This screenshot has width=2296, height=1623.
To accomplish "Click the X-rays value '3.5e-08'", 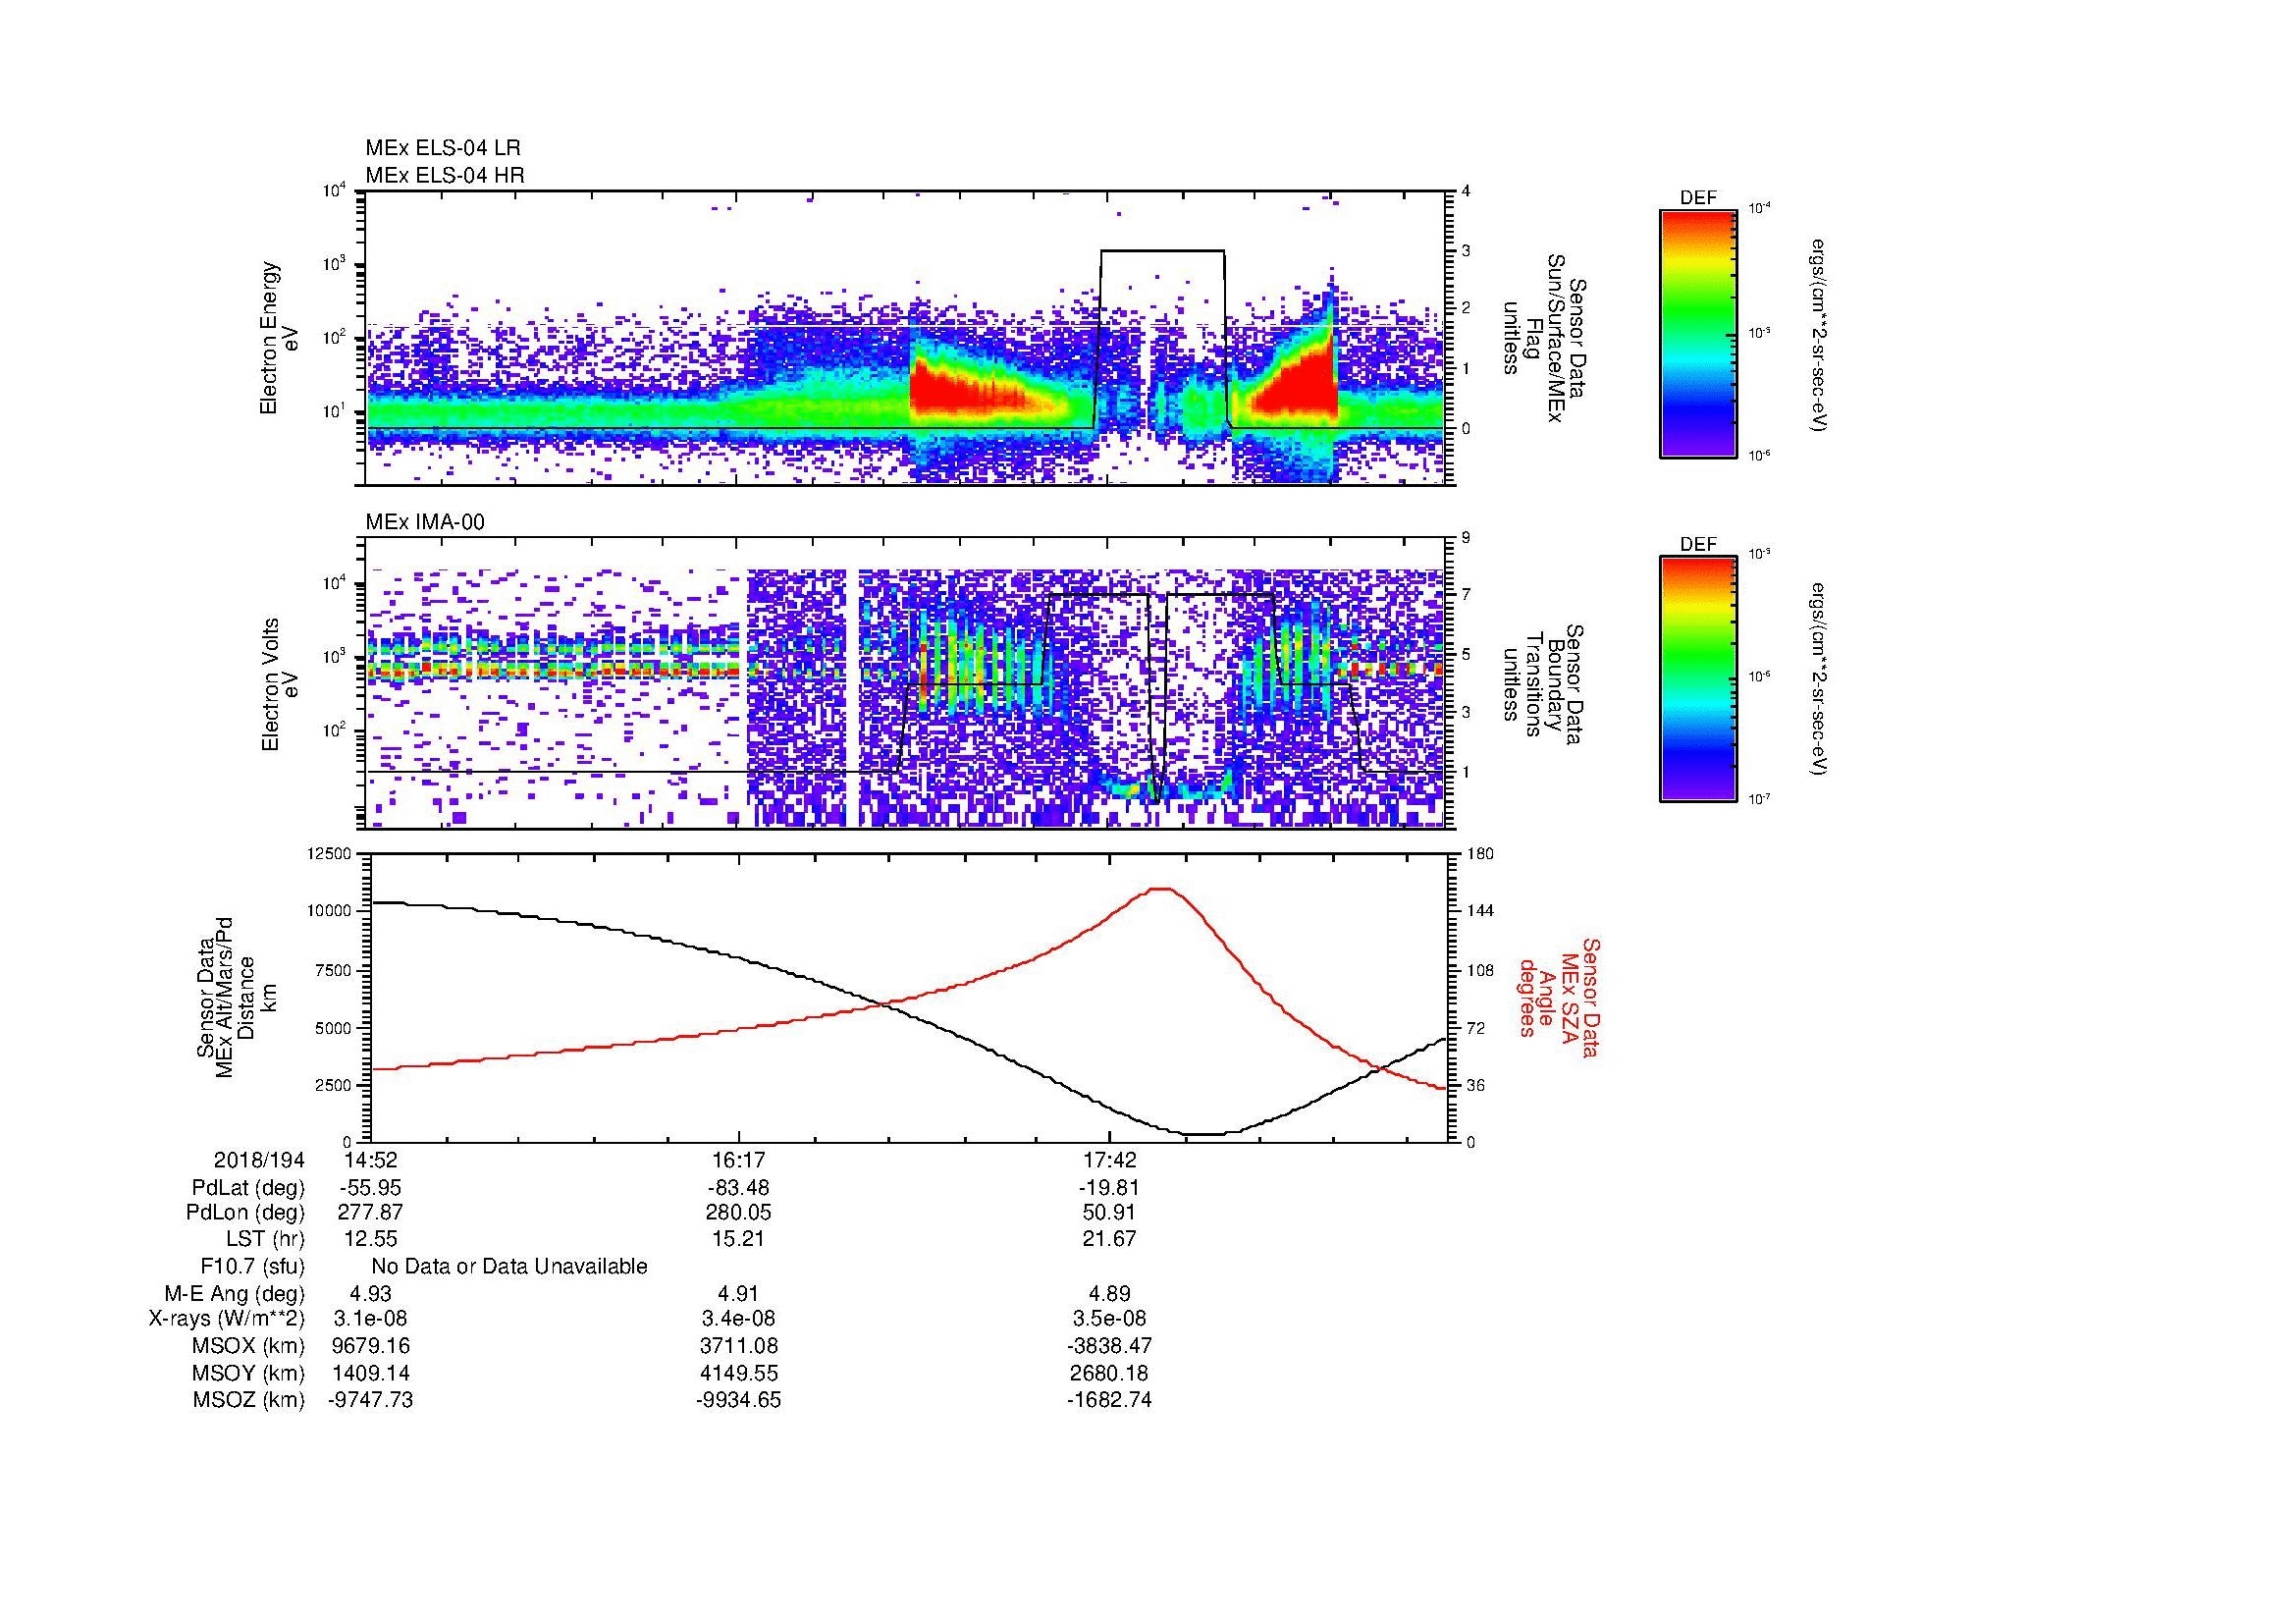I will pos(1109,1319).
